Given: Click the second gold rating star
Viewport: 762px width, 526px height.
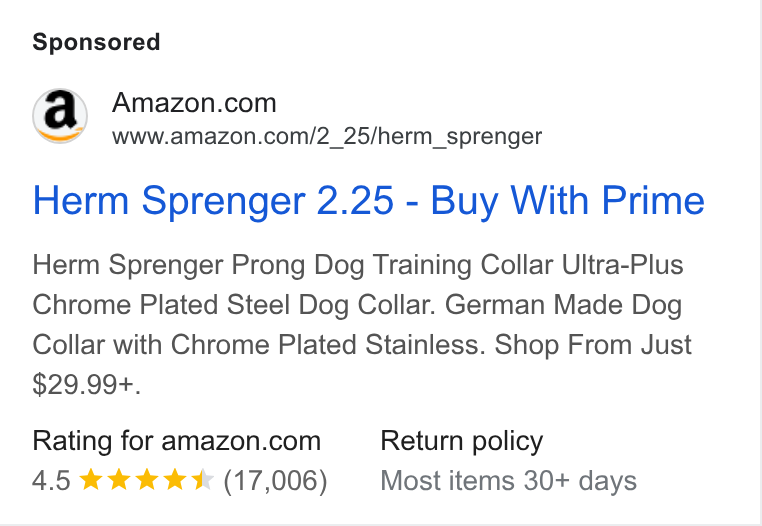Looking at the screenshot, I should coord(119,479).
